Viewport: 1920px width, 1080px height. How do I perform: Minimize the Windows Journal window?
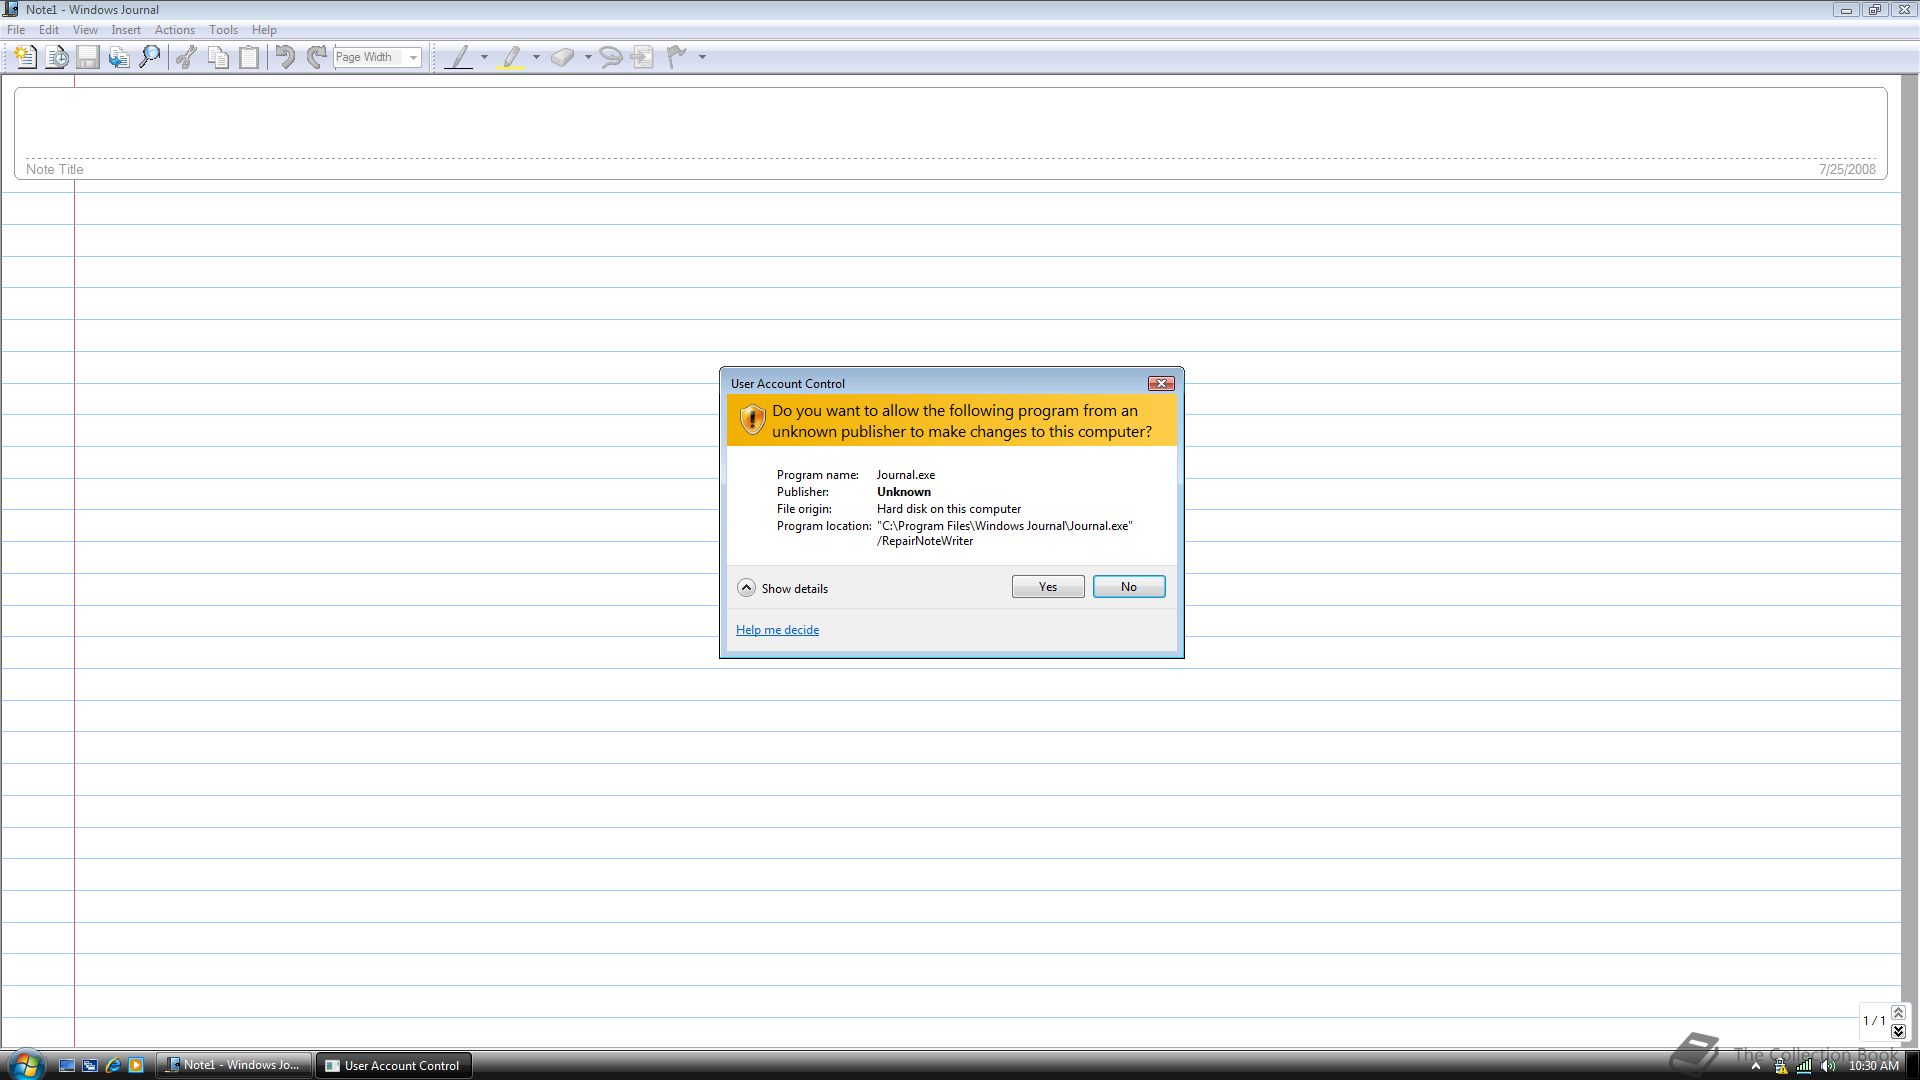point(1846,10)
